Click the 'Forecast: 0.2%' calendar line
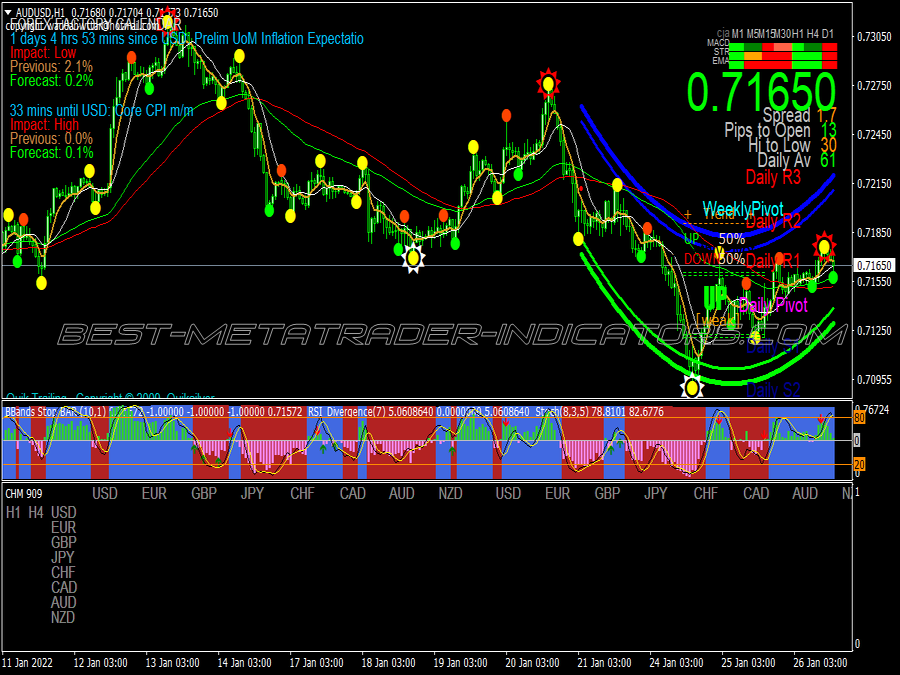This screenshot has height=675, width=900. pos(52,81)
